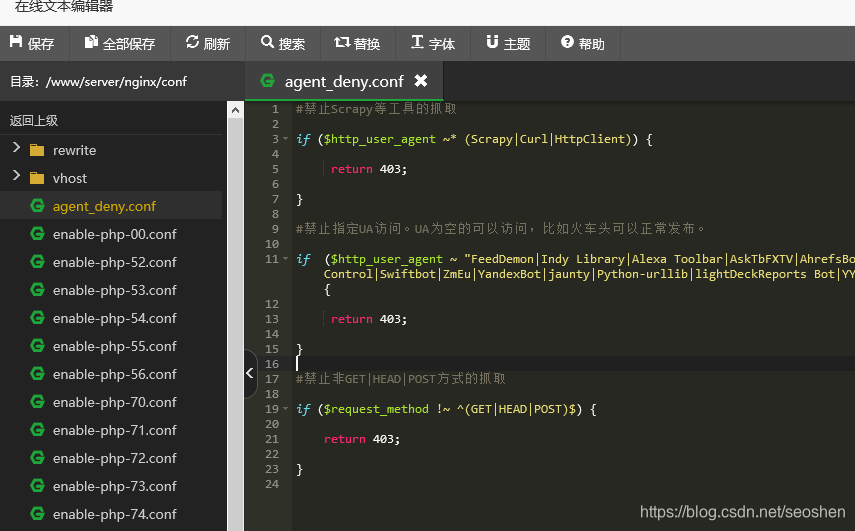The height and width of the screenshot is (531, 855).
Task: Click the sidebar vertical scrollbar track
Action: coord(236,324)
